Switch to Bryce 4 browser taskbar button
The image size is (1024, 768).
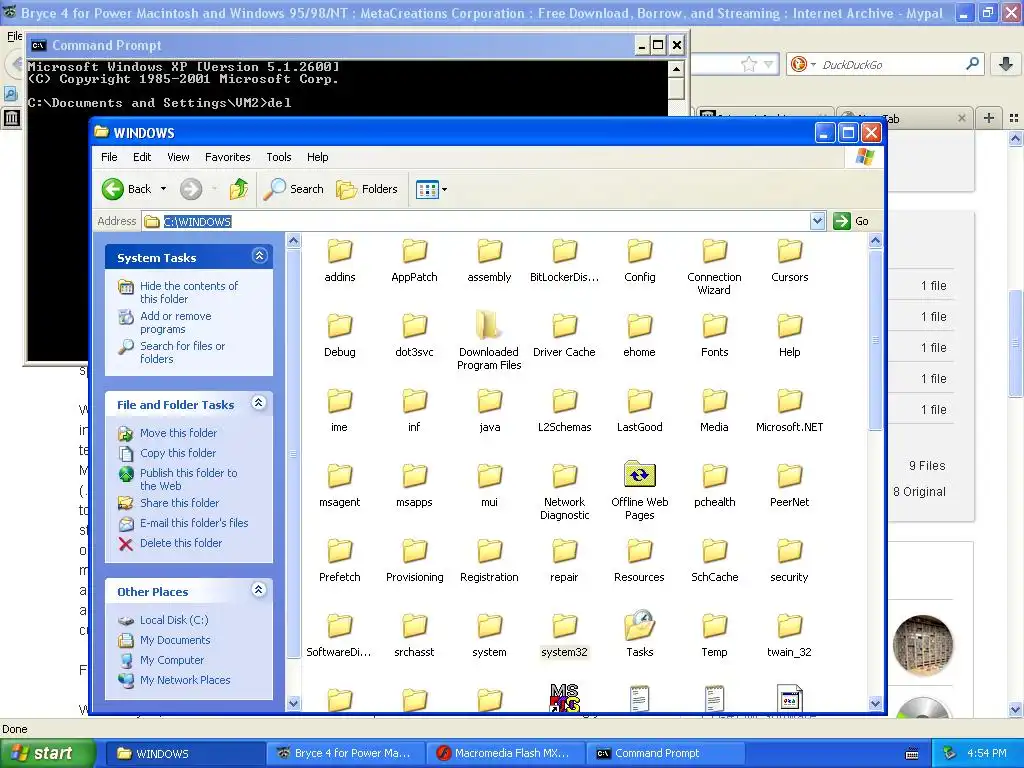pos(345,753)
